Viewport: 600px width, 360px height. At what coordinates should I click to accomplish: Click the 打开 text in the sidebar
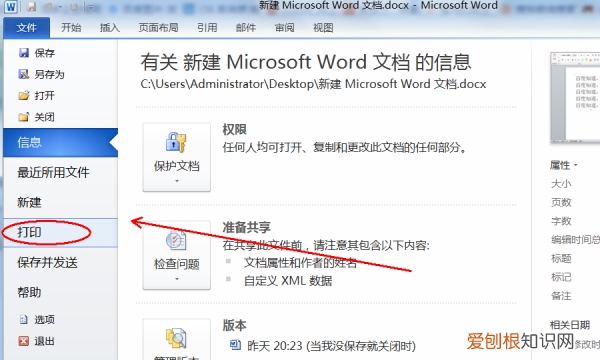pos(44,96)
